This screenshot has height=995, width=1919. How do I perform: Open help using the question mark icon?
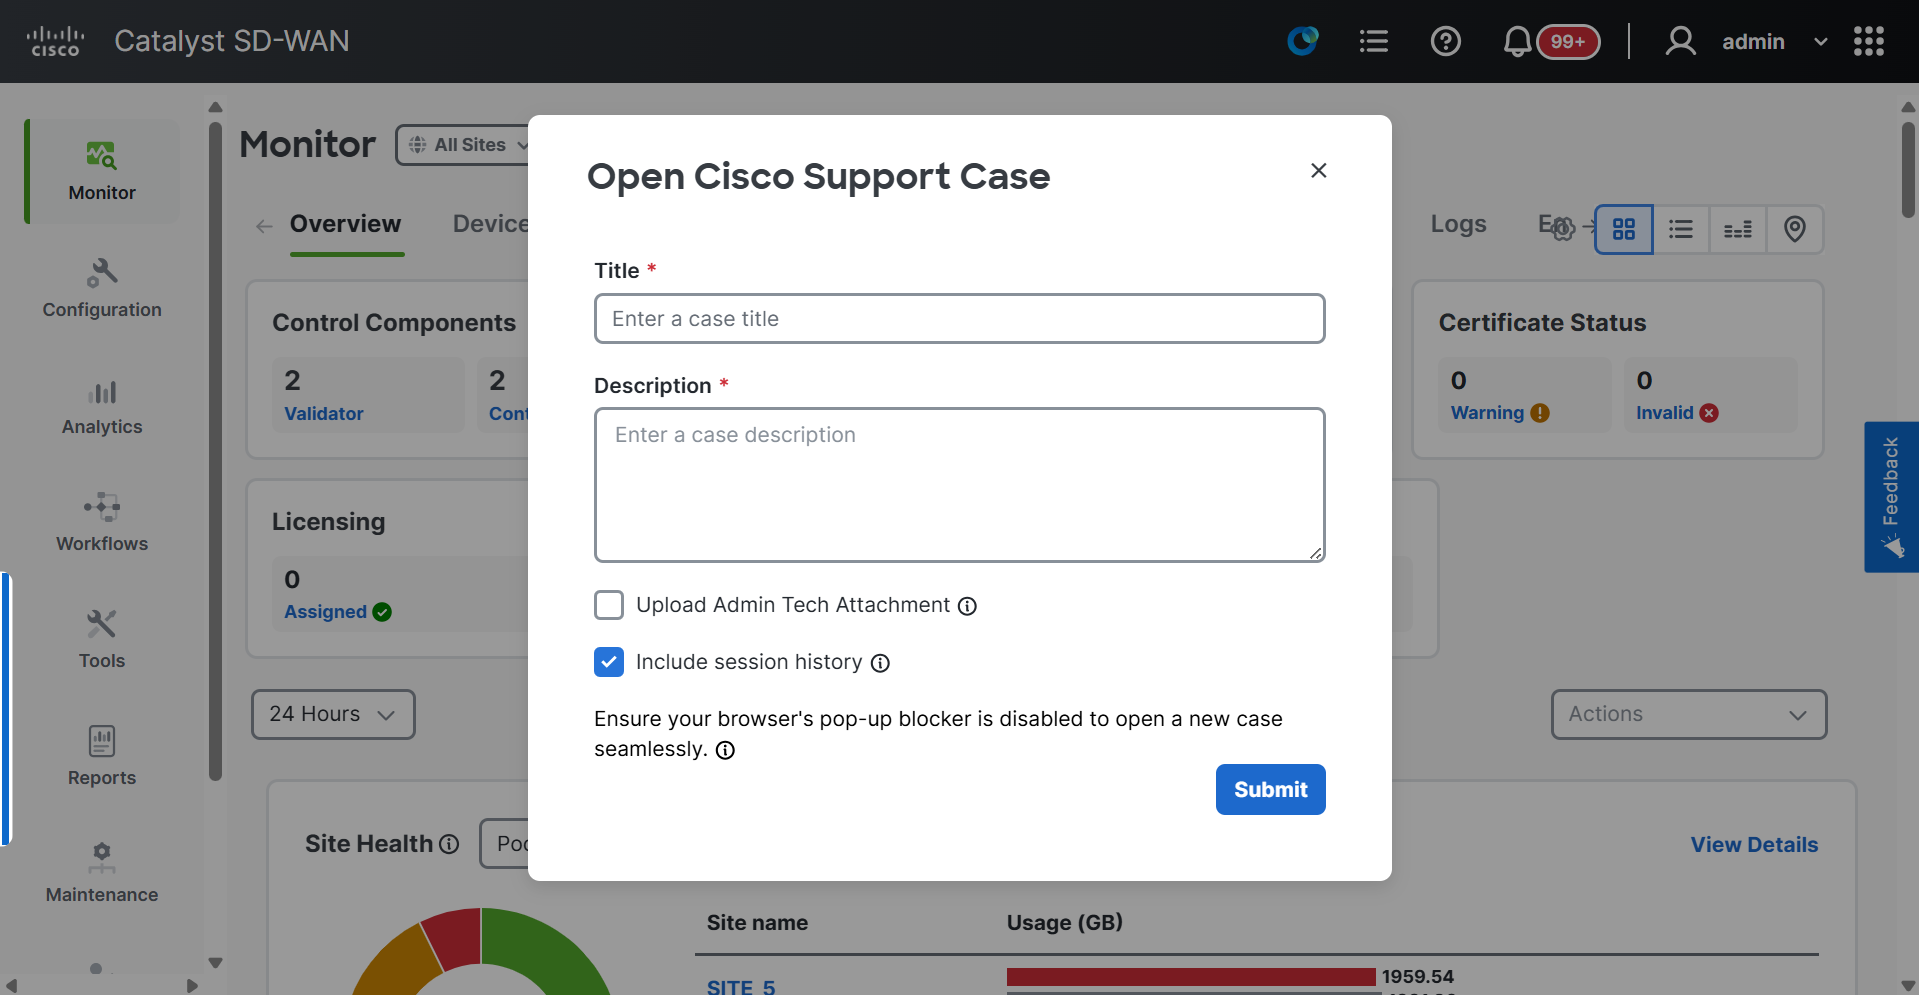pos(1445,41)
